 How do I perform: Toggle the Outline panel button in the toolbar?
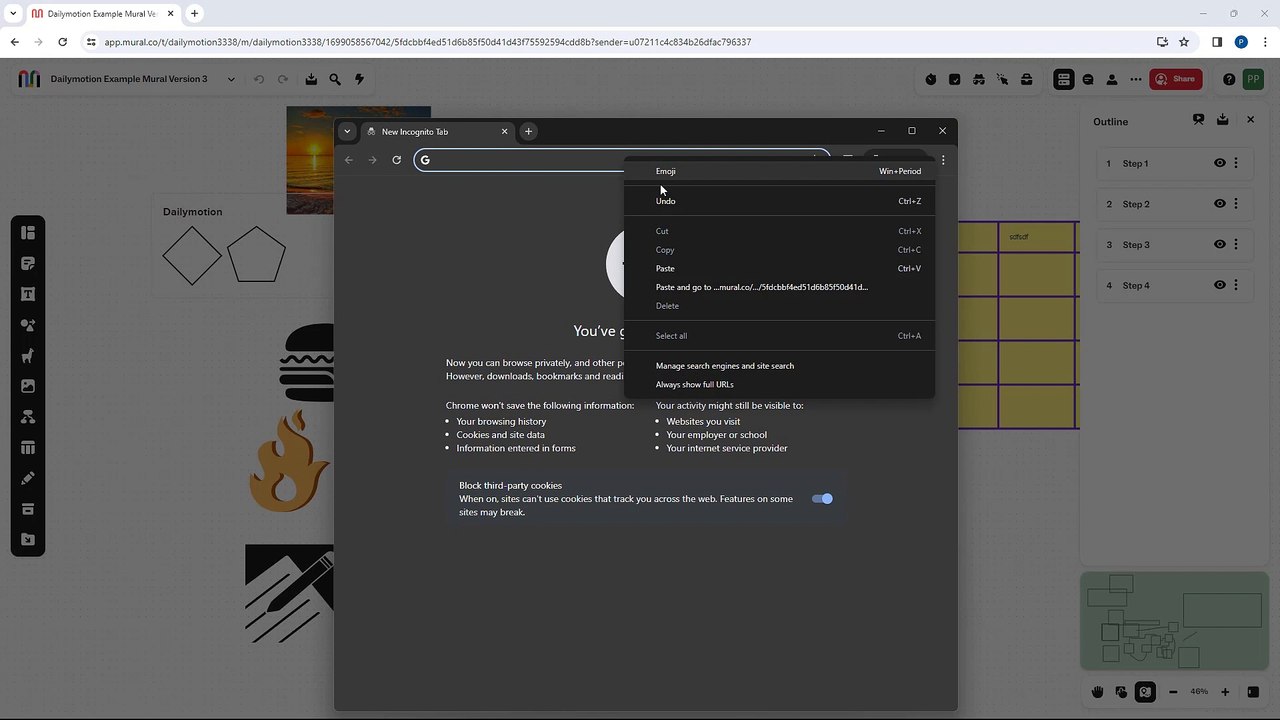pos(1064,79)
